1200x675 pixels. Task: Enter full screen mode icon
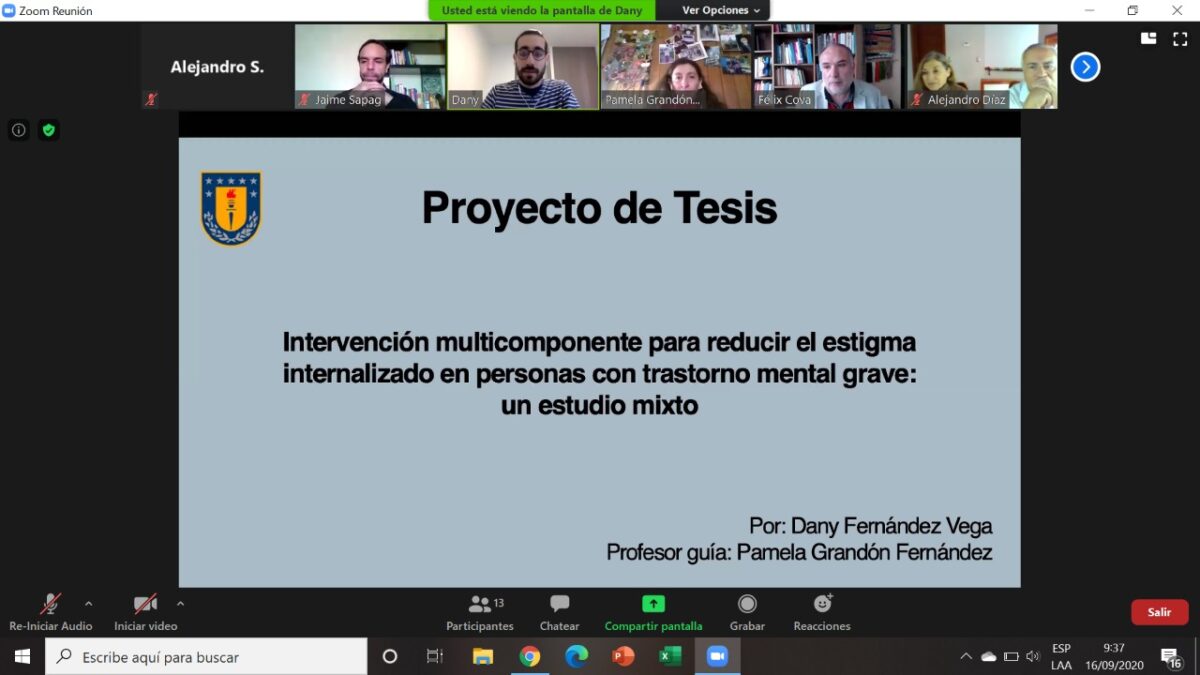click(1180, 39)
